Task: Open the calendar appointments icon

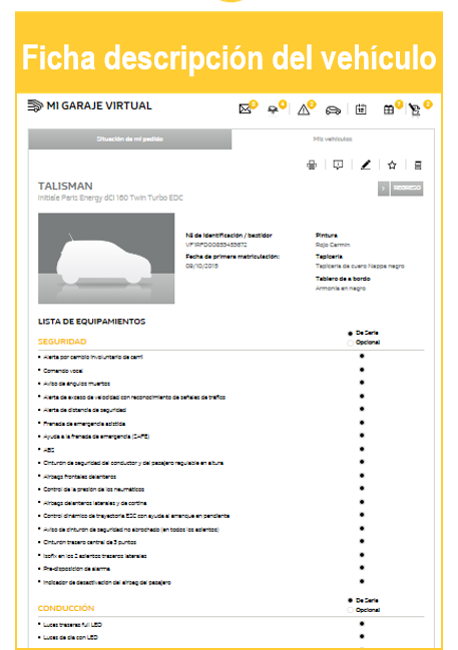Action: (361, 109)
